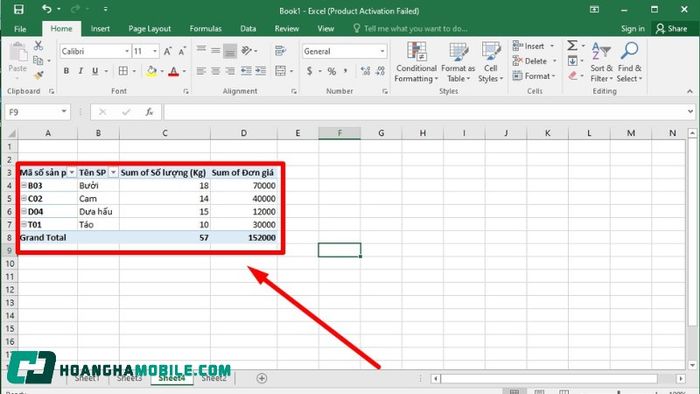Screen dimensions: 700x394
Task: Open the File tab
Action: [x=20, y=29]
